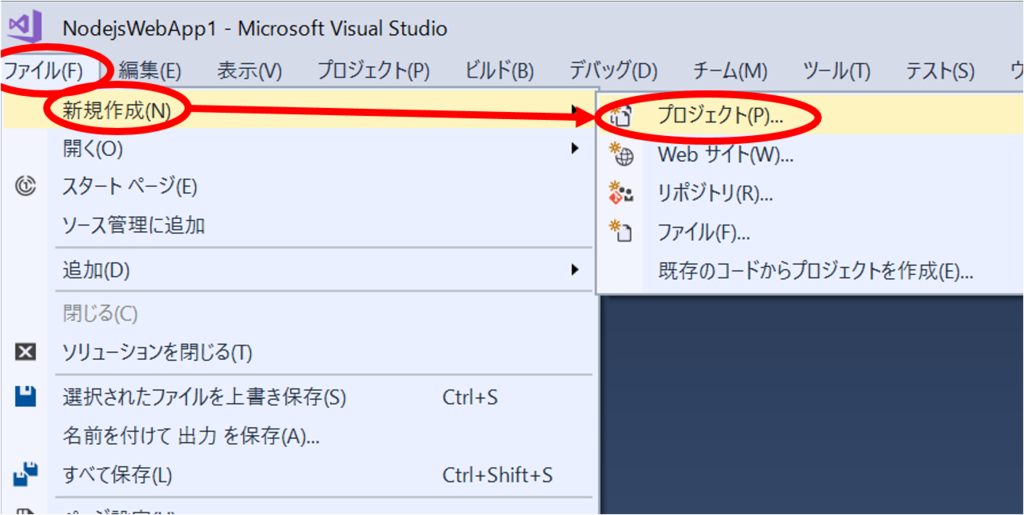Choose リポジトリ(R)... in submenu
Viewport: 1024px width, 515px height.
[x=812, y=194]
